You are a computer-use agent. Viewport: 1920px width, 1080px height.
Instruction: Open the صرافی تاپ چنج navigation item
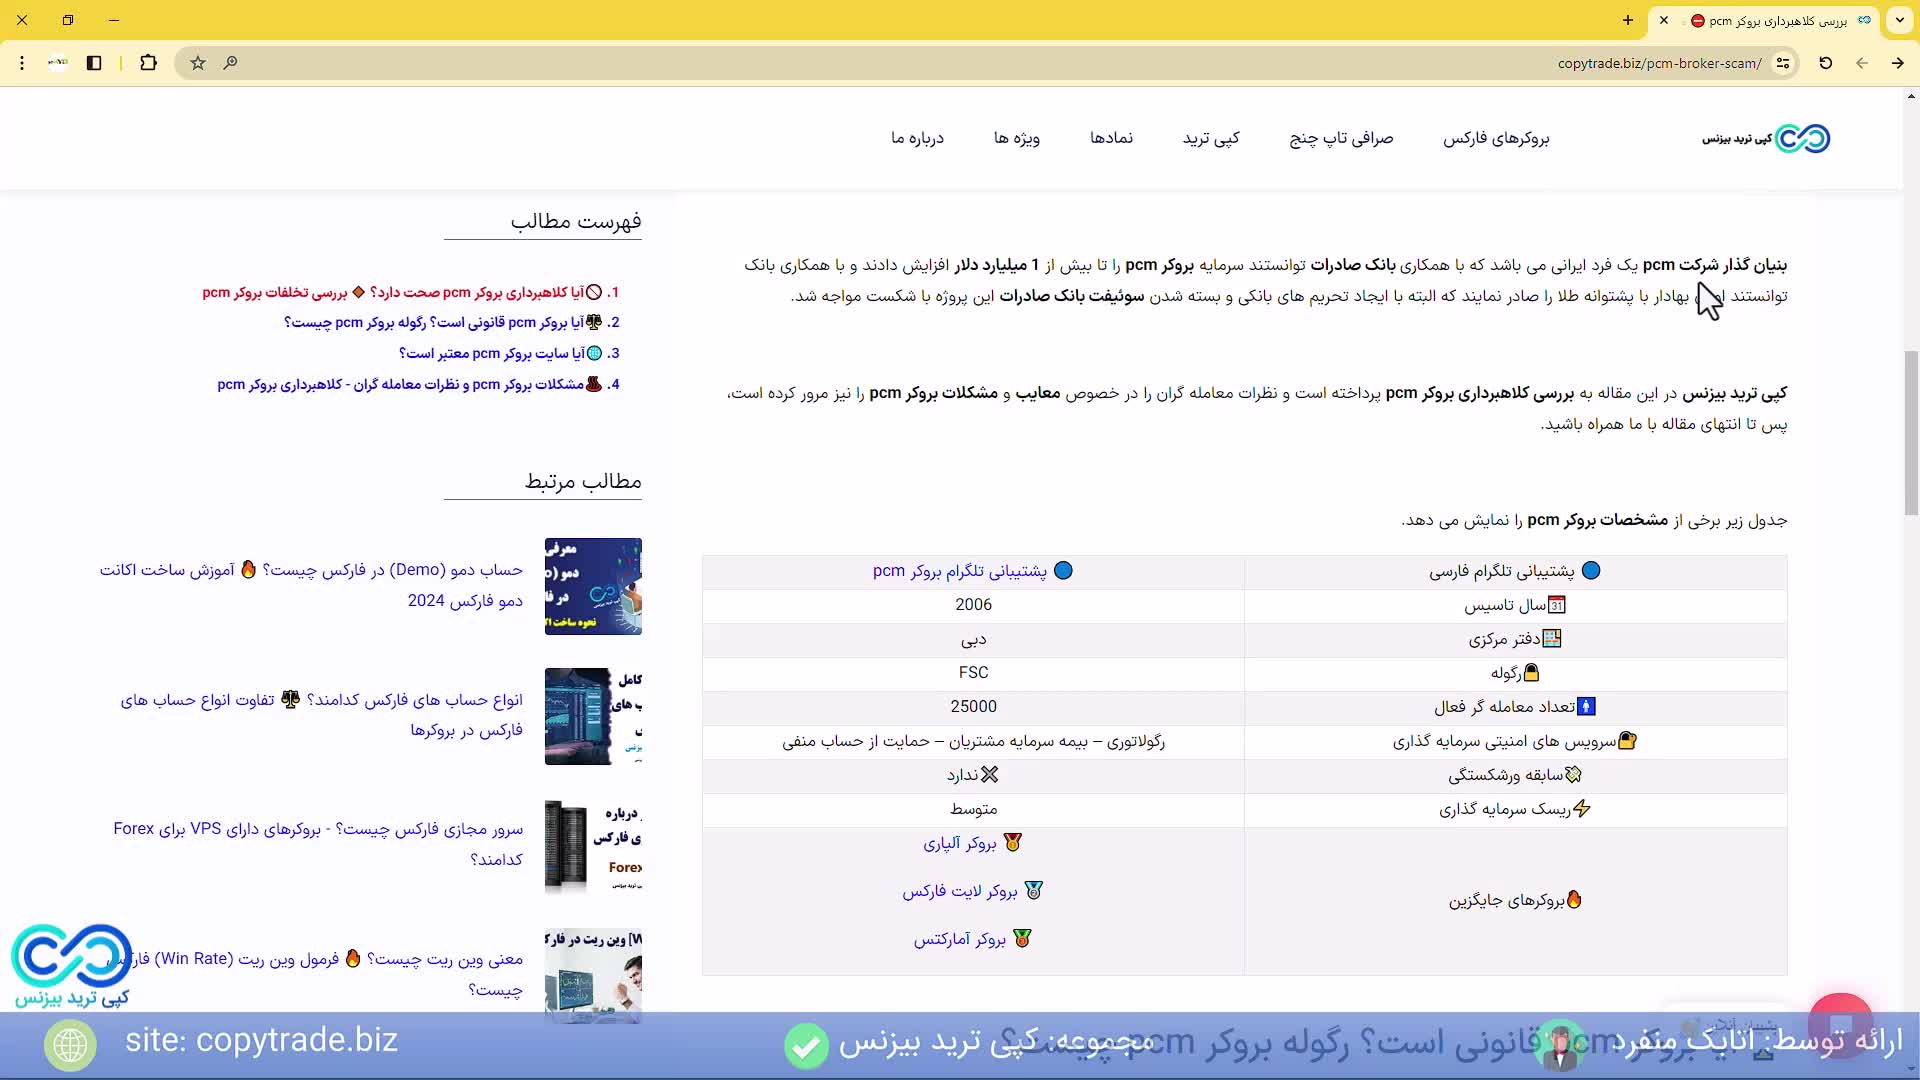[1340, 138]
